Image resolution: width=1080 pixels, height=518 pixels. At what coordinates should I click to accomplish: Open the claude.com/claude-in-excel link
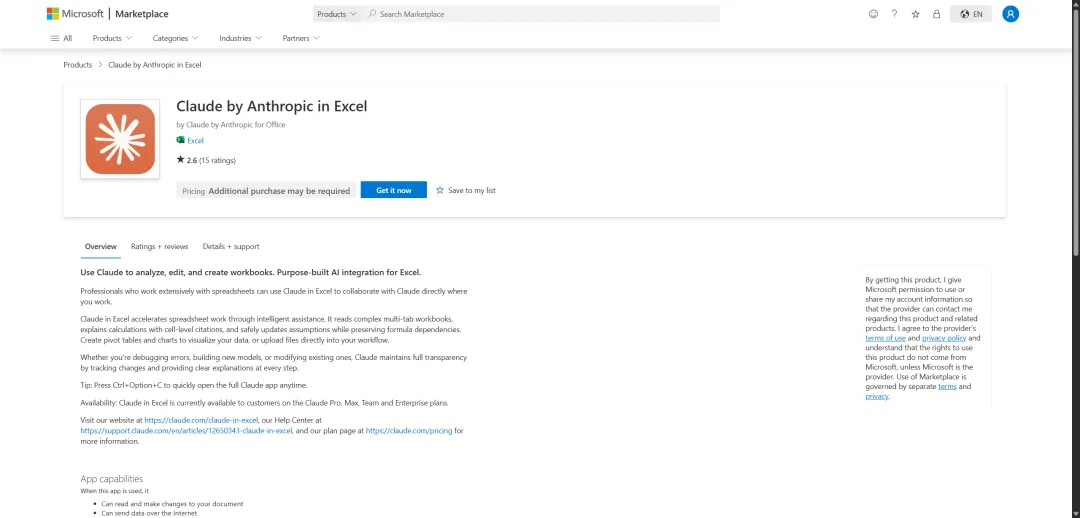point(201,419)
